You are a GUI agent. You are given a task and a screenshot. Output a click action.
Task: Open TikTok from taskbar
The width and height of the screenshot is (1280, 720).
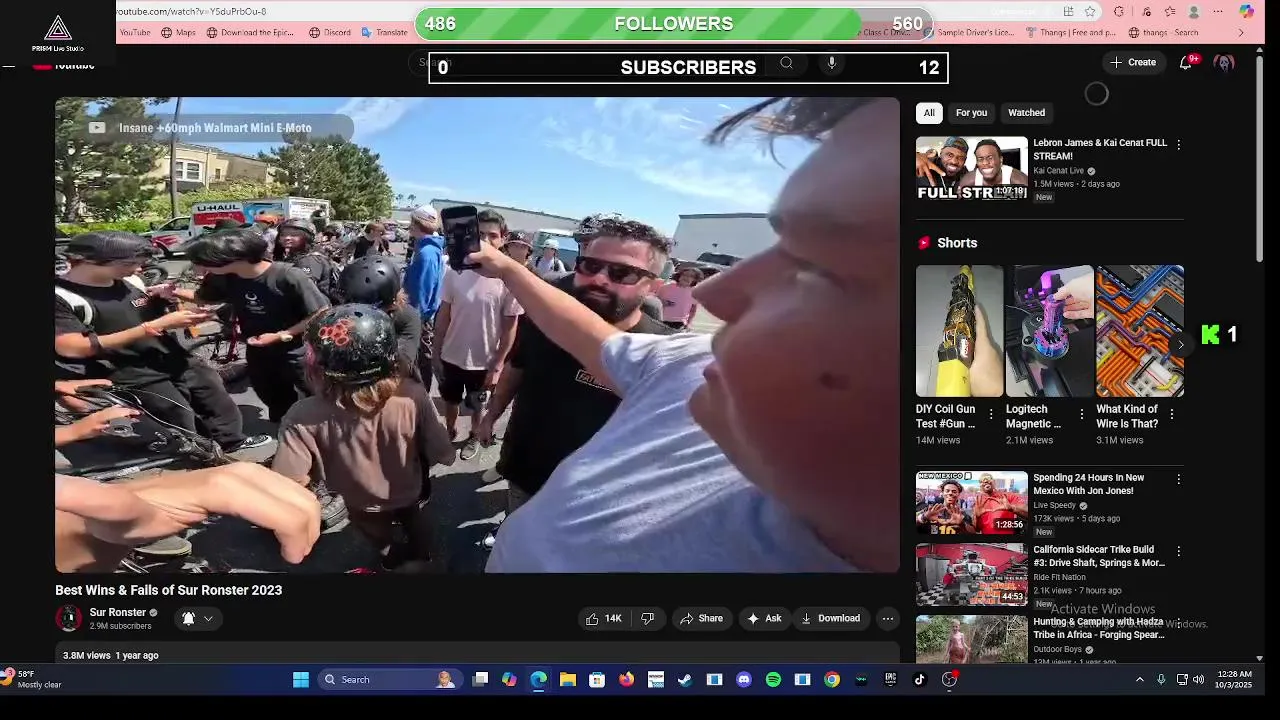(919, 680)
